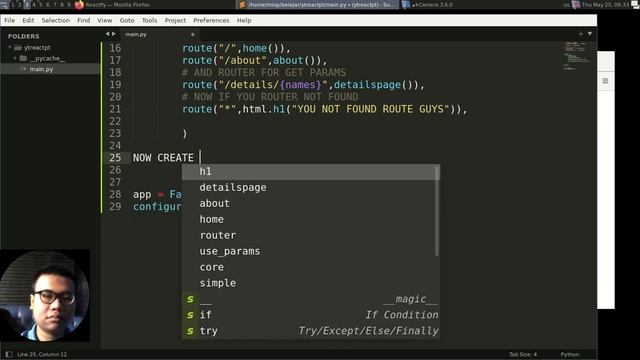Choose the __magic__ snippet suggestion
The width and height of the screenshot is (640, 360).
(x=311, y=299)
